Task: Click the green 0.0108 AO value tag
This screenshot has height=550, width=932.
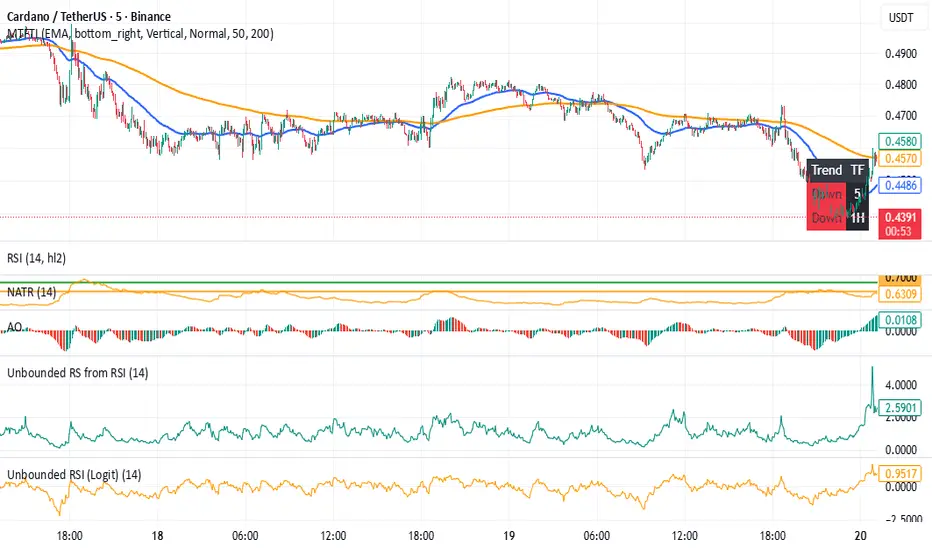Action: pos(897,321)
